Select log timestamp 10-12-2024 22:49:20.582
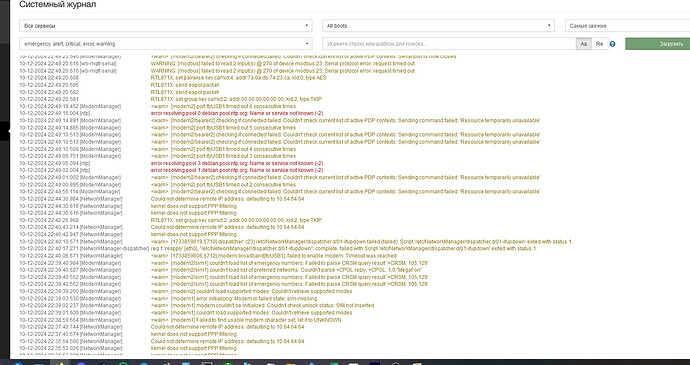The image size is (690, 365). 49,92
